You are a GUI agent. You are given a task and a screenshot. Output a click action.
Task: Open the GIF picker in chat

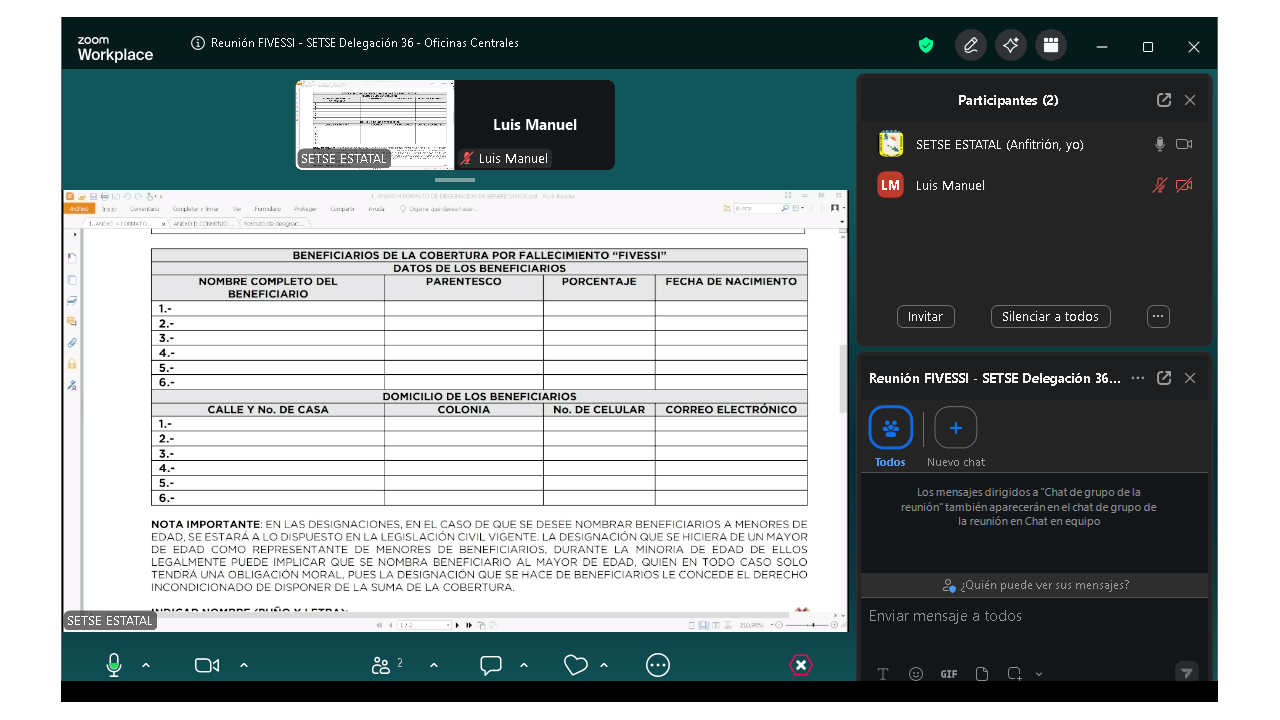coord(949,674)
